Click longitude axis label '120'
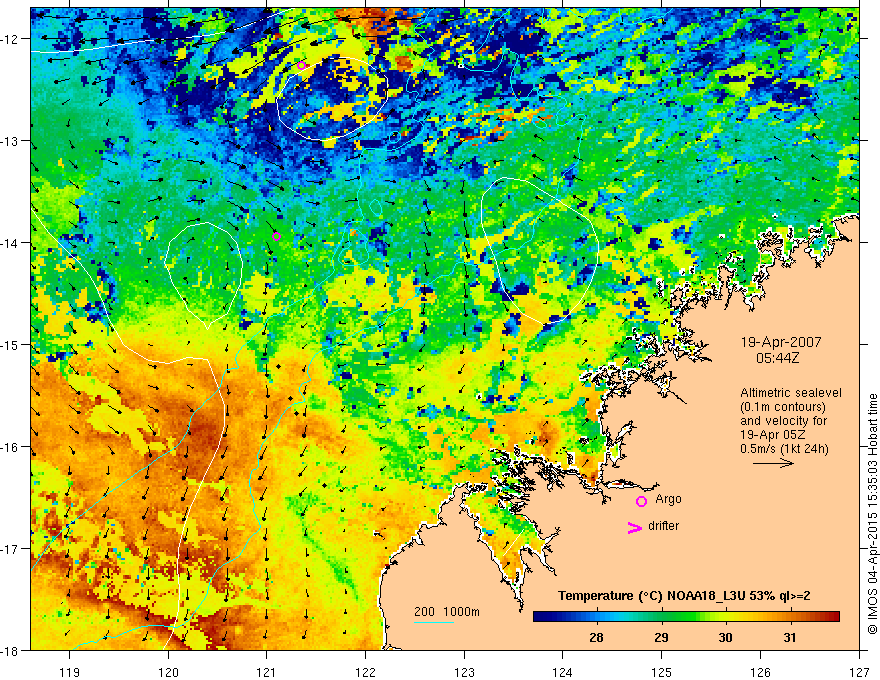880x680 pixels. pyautogui.click(x=168, y=672)
